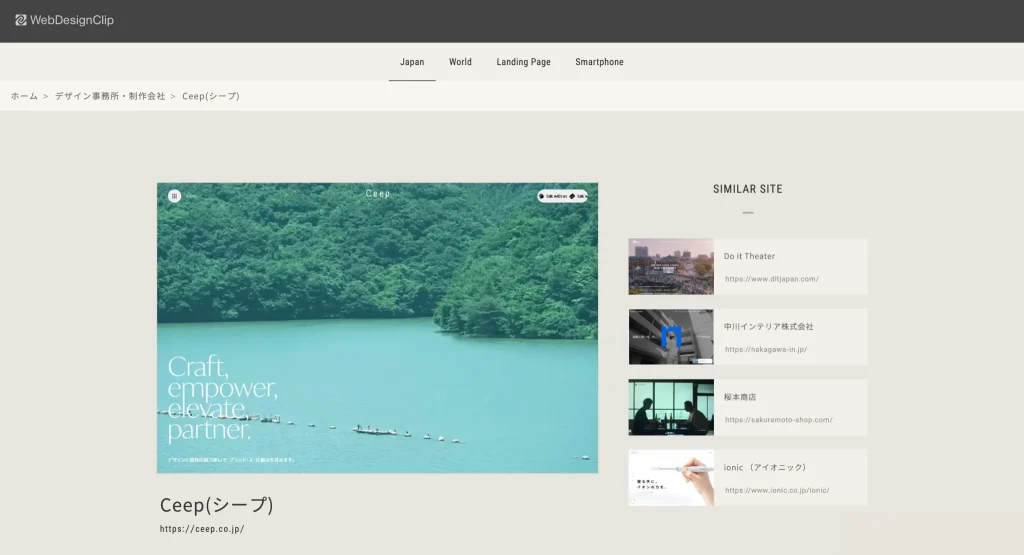1024x555 pixels.
Task: Open the 桜本商店 similar site thumbnail
Action: coord(671,407)
